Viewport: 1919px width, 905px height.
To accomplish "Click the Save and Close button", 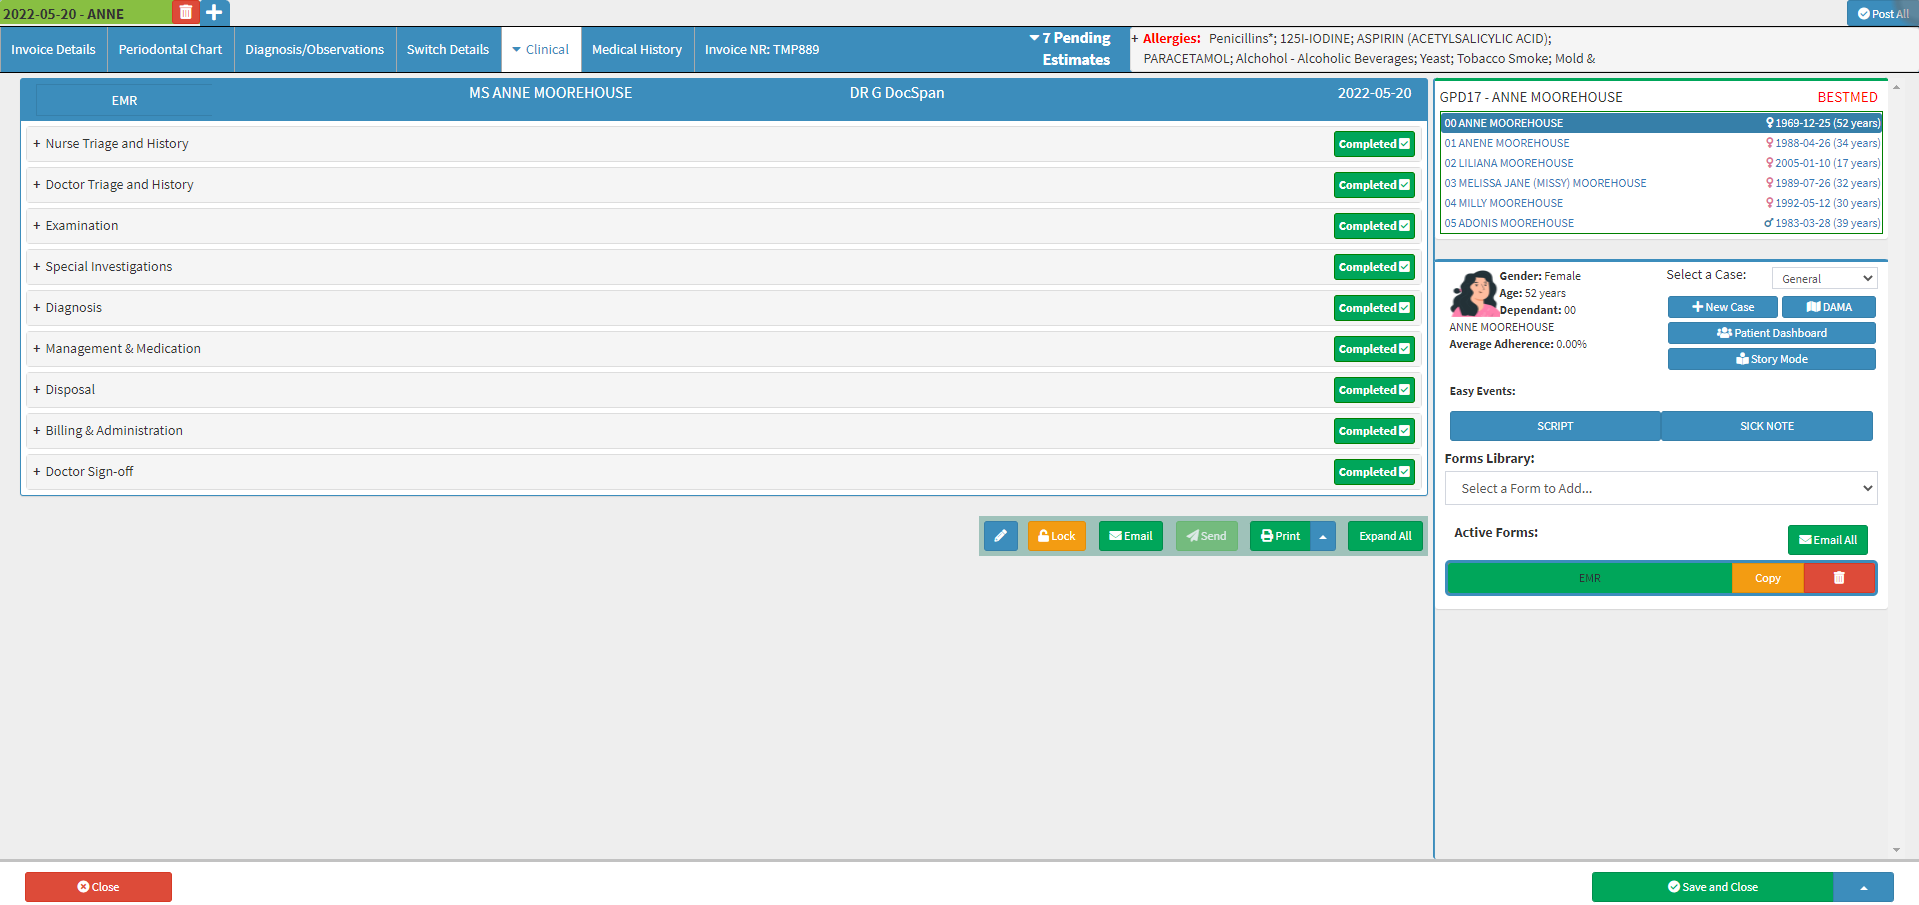I will pyautogui.click(x=1712, y=887).
